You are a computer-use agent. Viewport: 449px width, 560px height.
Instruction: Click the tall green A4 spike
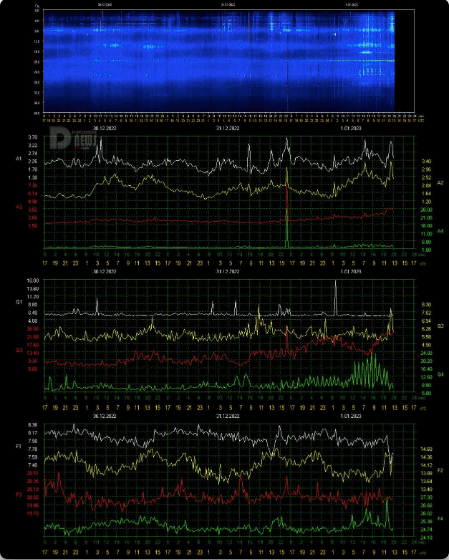[287, 229]
